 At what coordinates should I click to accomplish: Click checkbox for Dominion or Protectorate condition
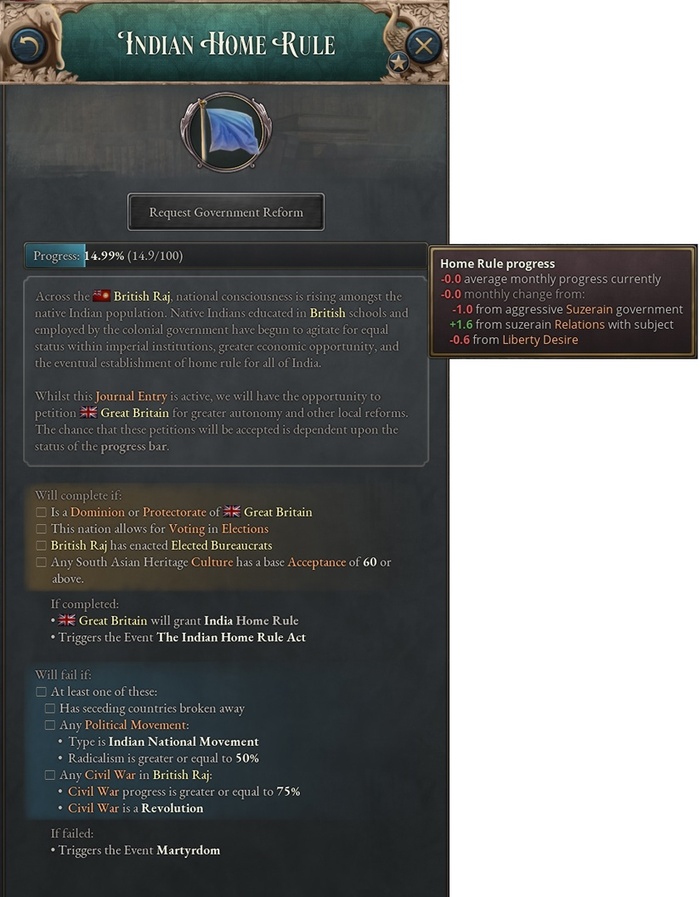[41, 512]
